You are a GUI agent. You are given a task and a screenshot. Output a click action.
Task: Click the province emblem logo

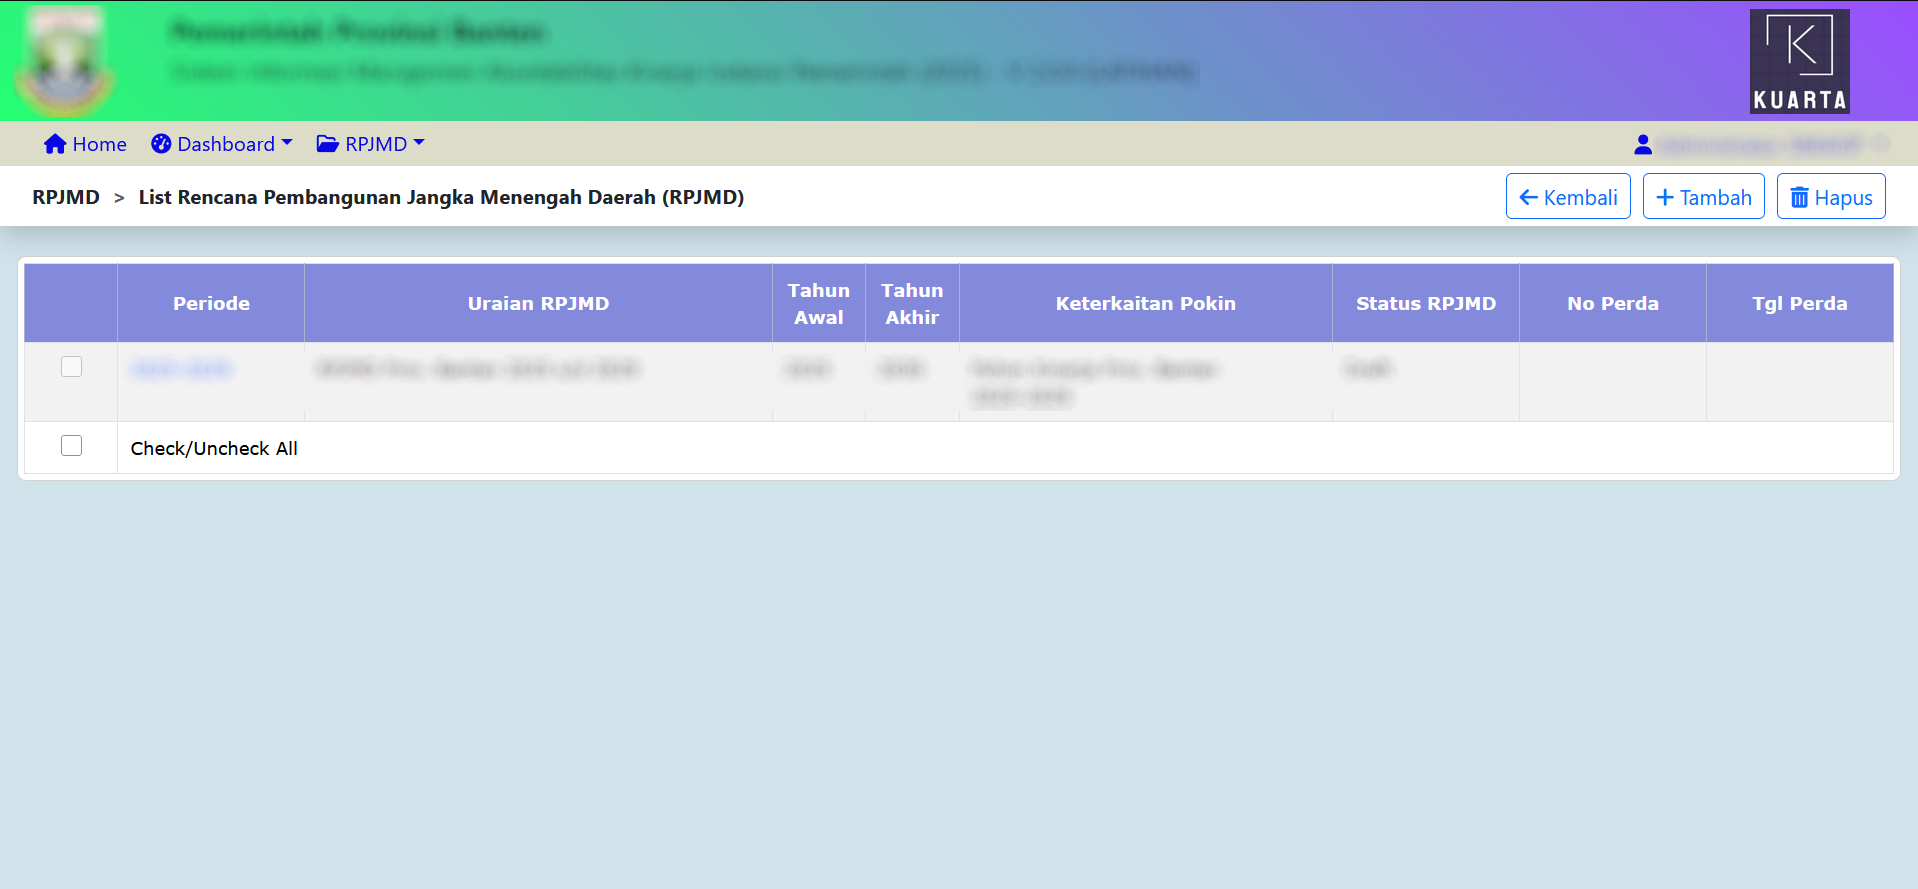(66, 62)
